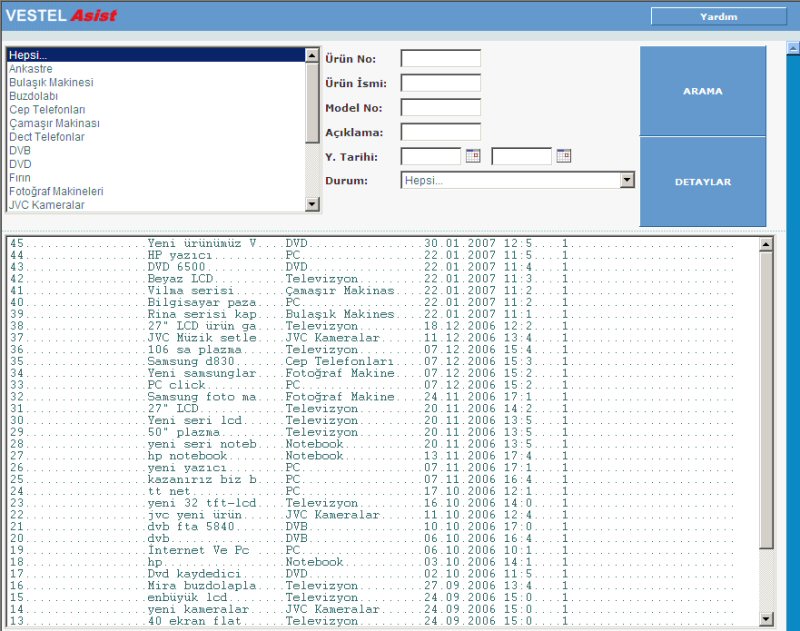
Task: Select row 39 Rina serisi kap
Action: coord(383,314)
